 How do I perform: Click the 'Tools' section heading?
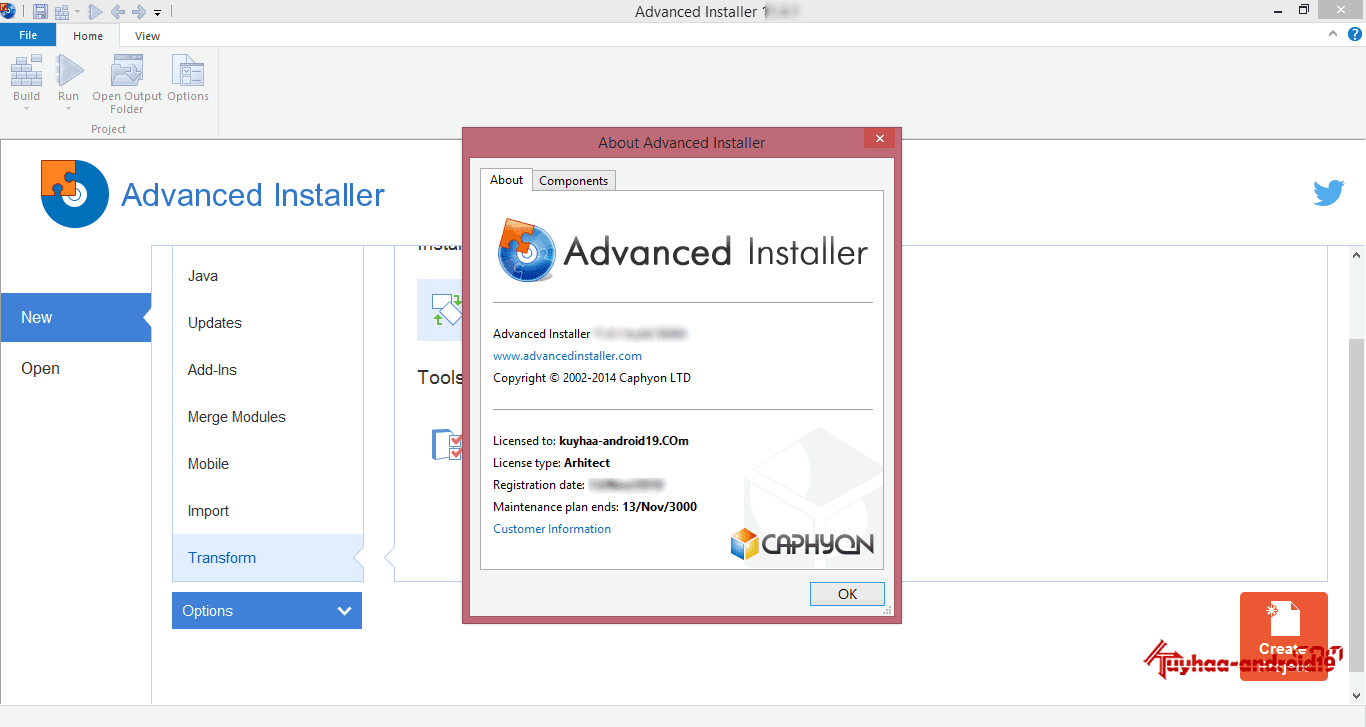pyautogui.click(x=440, y=377)
